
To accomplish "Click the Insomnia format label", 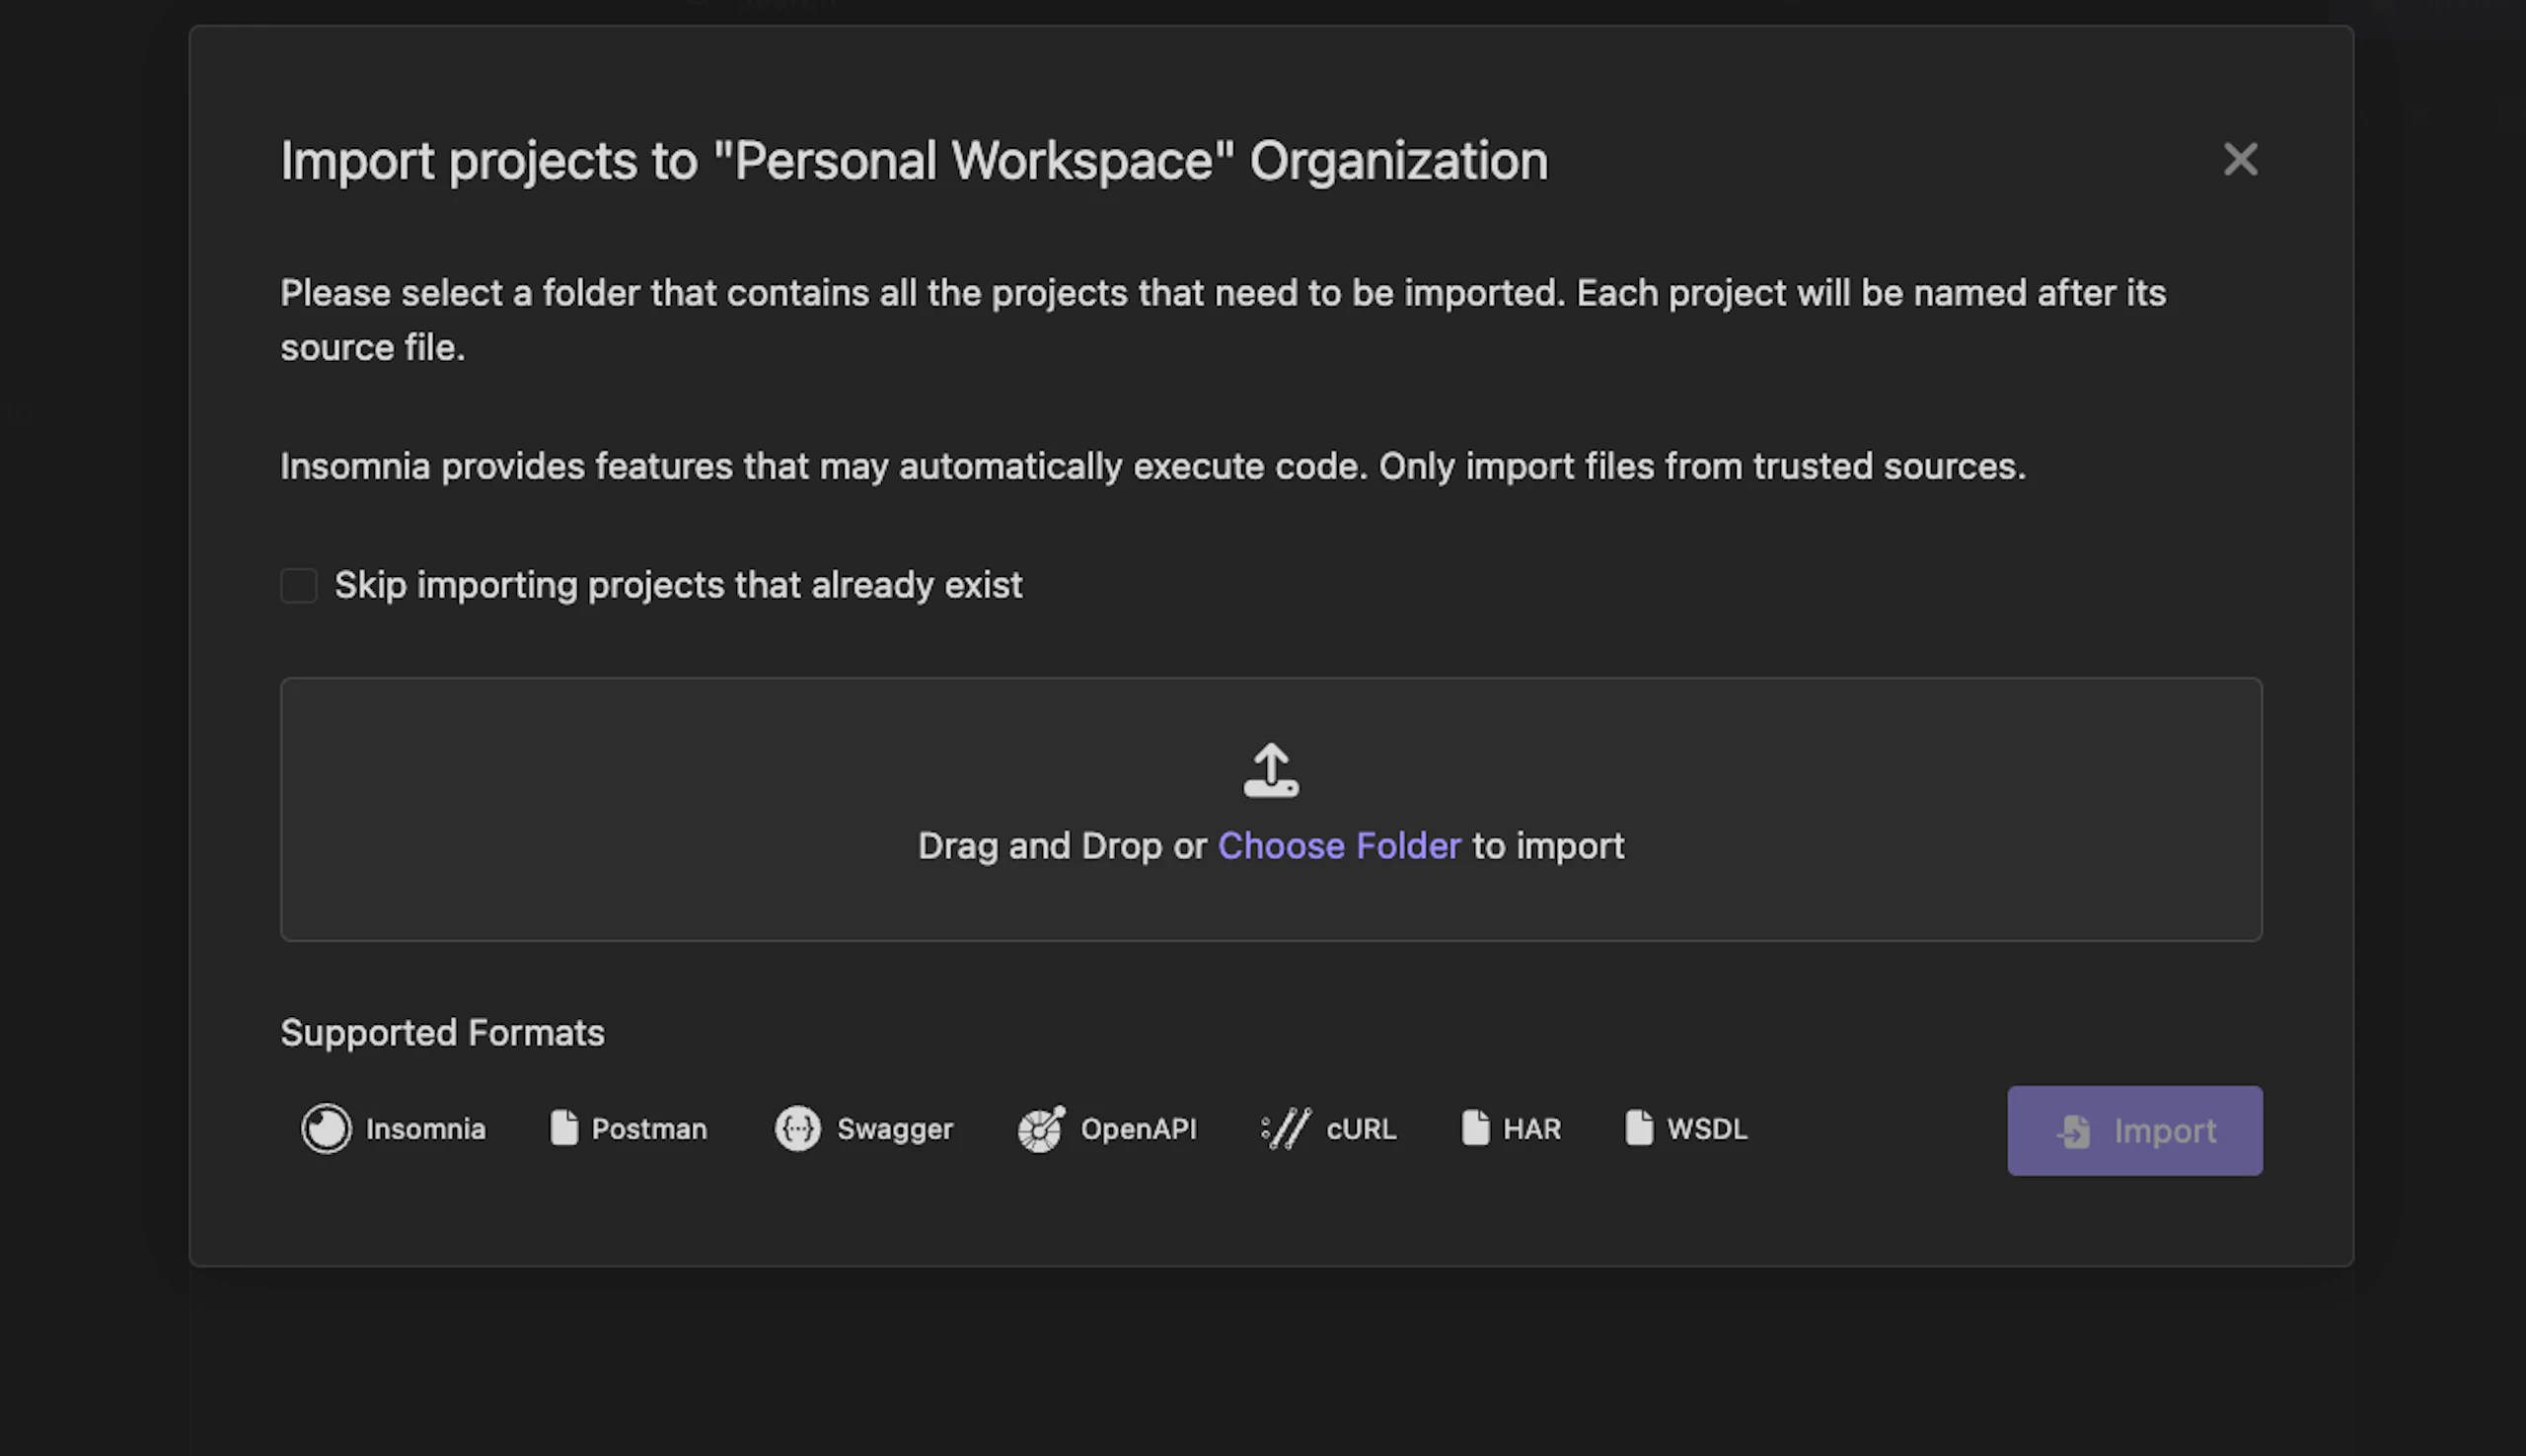I will pyautogui.click(x=425, y=1129).
